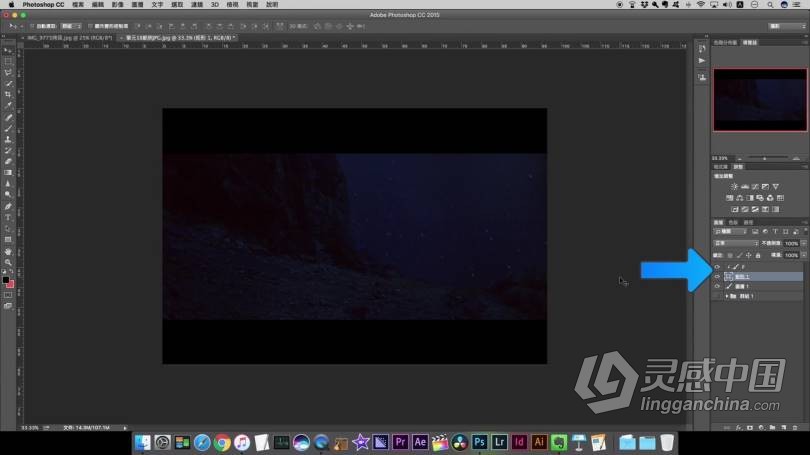Viewport: 810px width, 455px height.
Task: Select the History Brush tool
Action: (x=8, y=151)
